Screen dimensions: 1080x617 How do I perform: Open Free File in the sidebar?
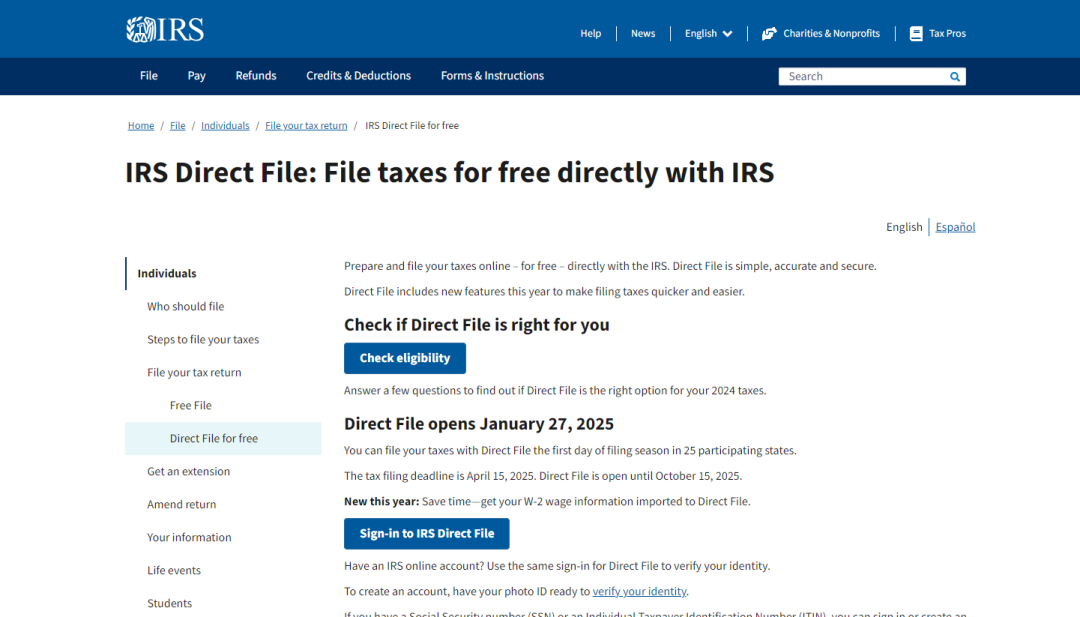click(x=191, y=406)
